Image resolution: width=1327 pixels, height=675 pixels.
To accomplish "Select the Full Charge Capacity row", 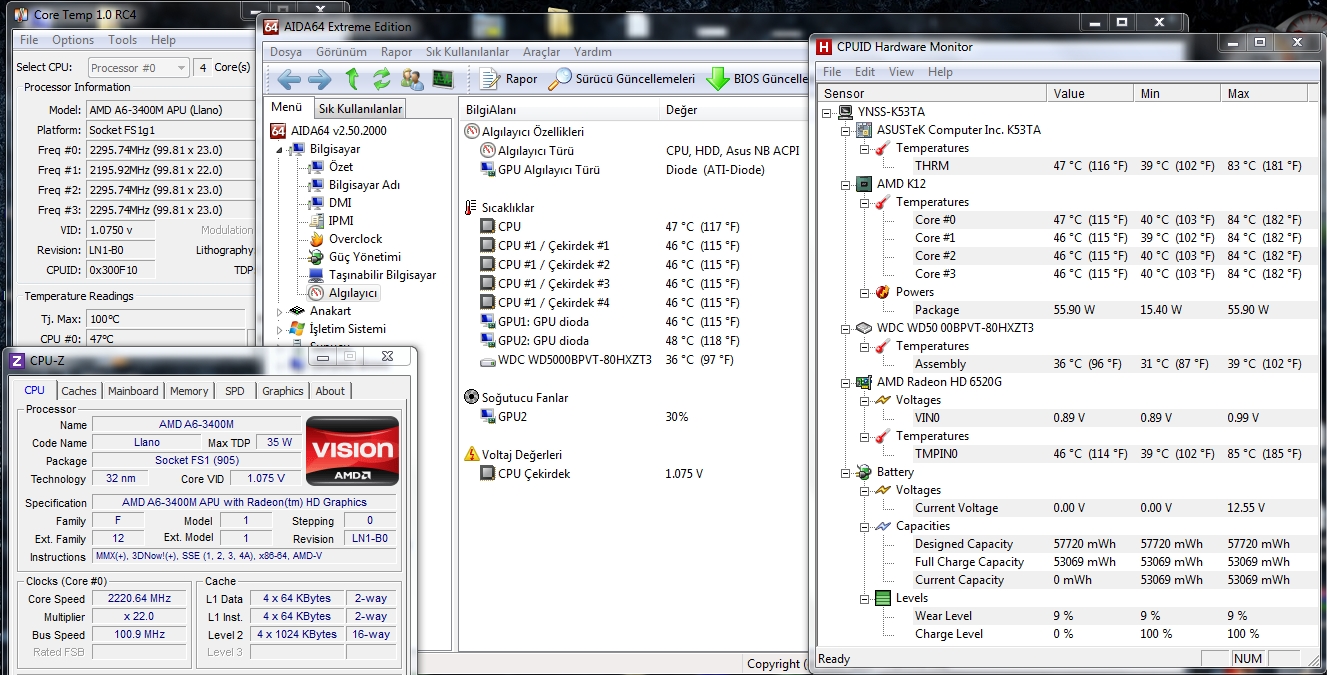I will tap(1066, 562).
